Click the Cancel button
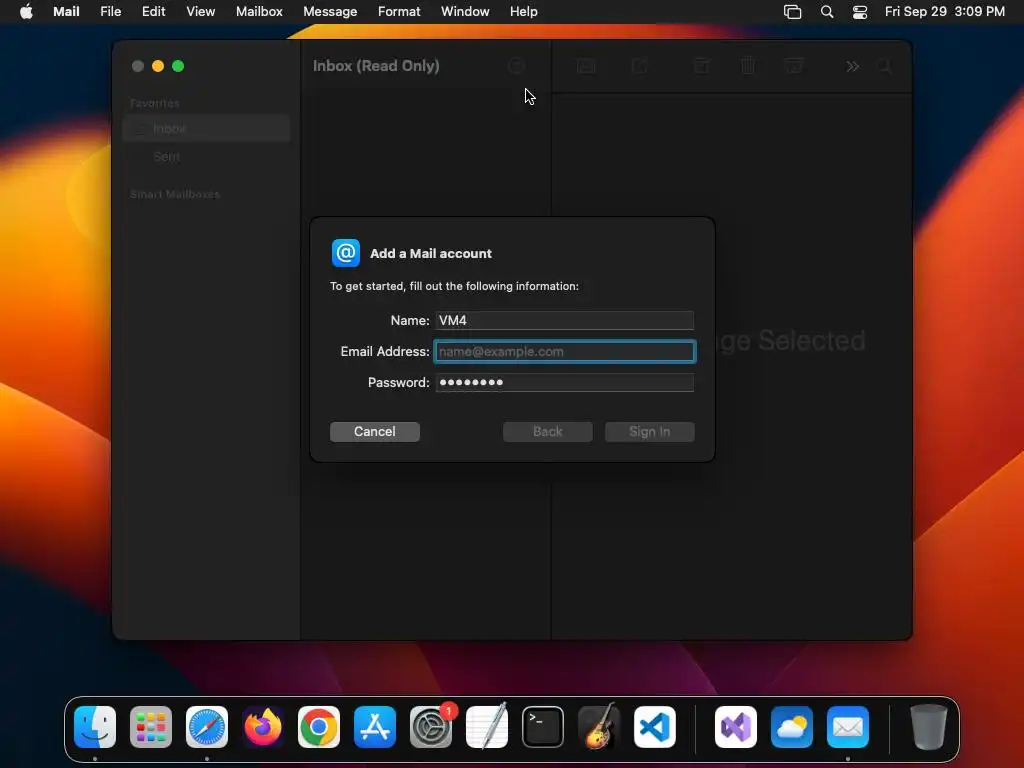The width and height of the screenshot is (1024, 768). pos(374,431)
